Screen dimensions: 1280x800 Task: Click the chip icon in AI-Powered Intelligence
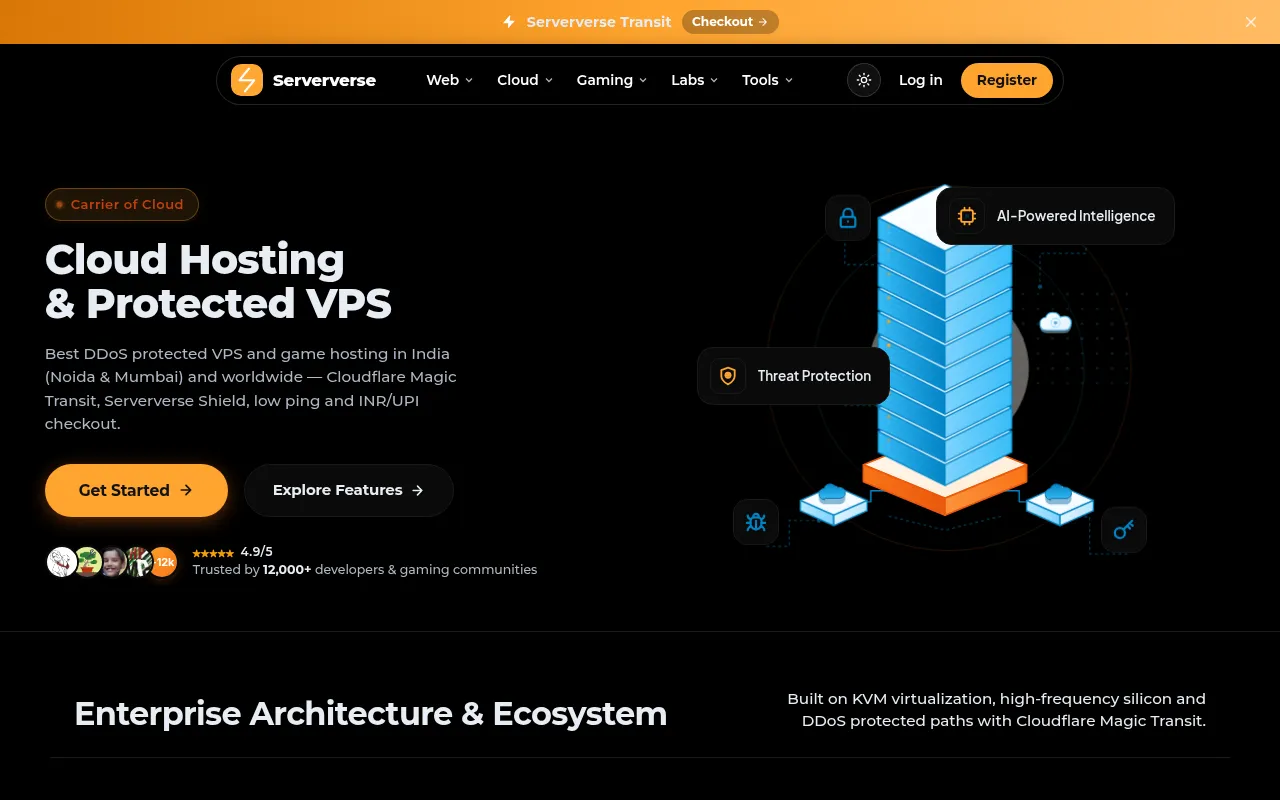coord(967,216)
